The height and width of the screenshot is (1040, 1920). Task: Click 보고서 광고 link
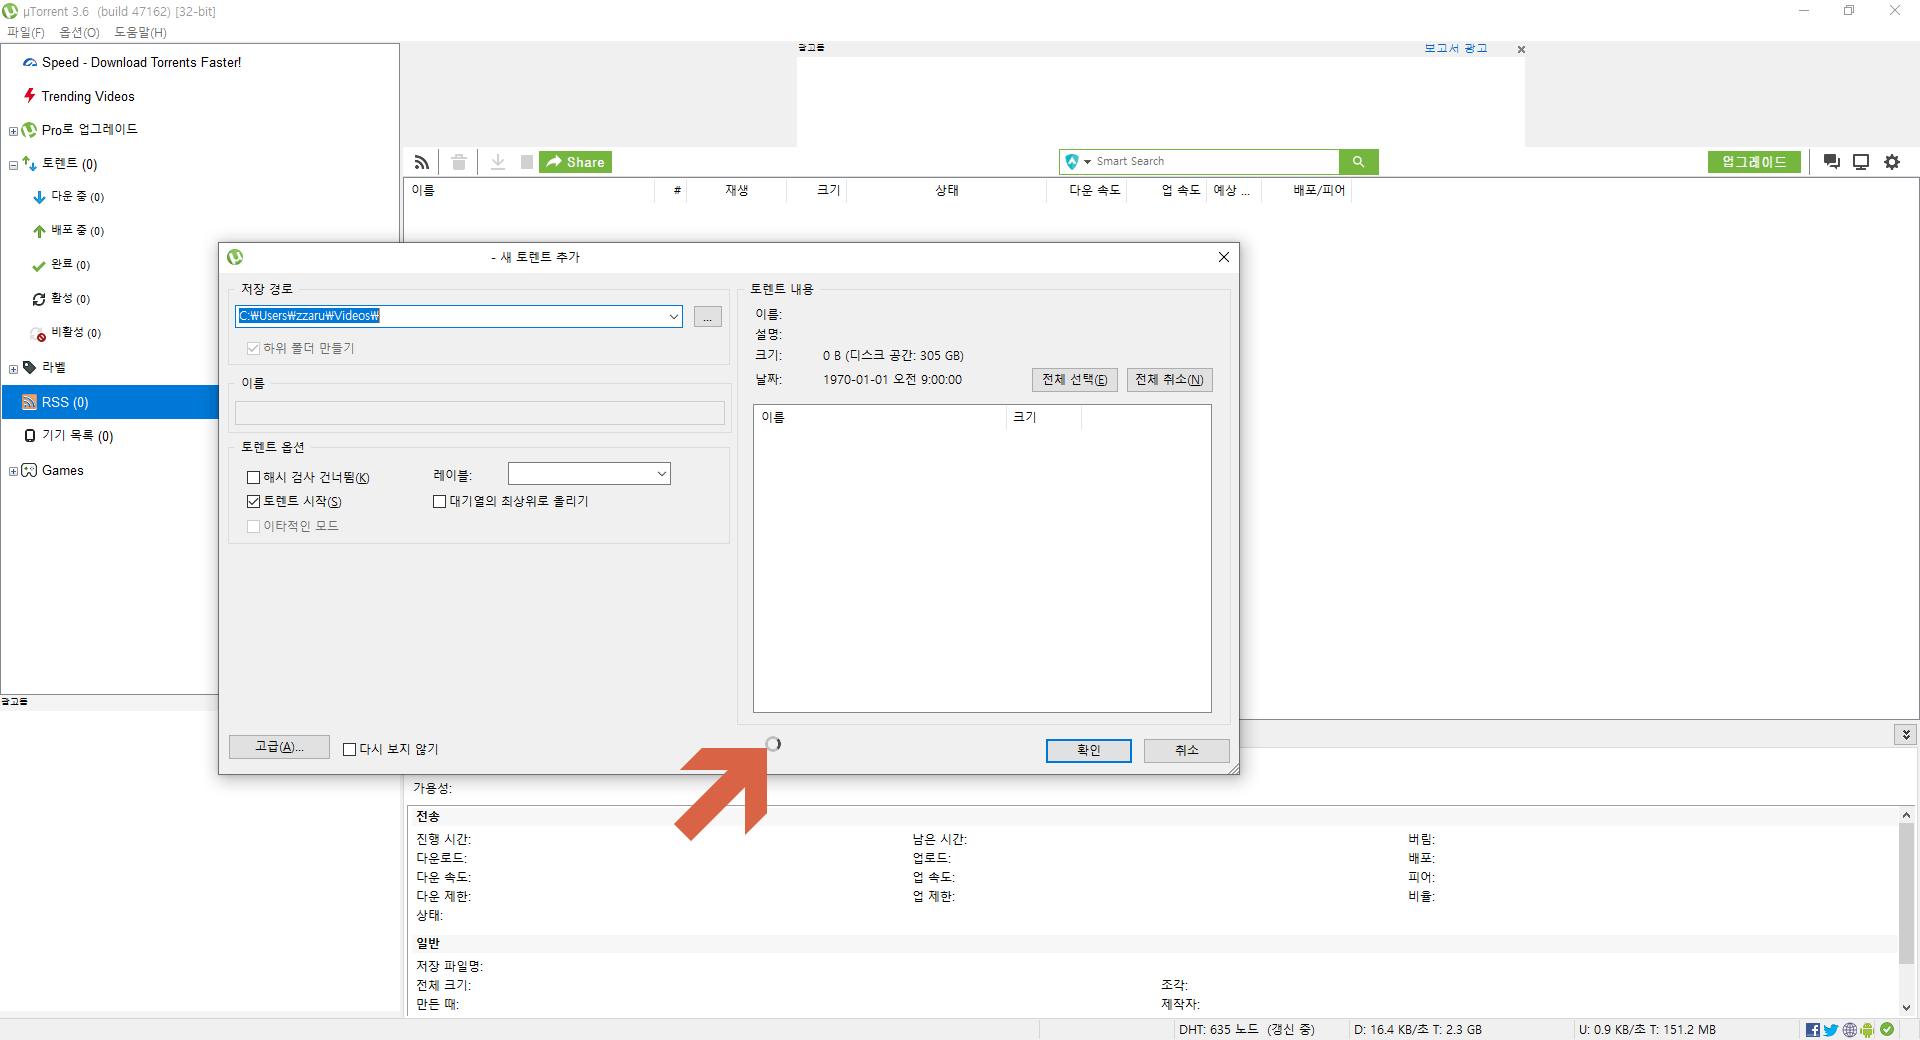[x=1456, y=48]
